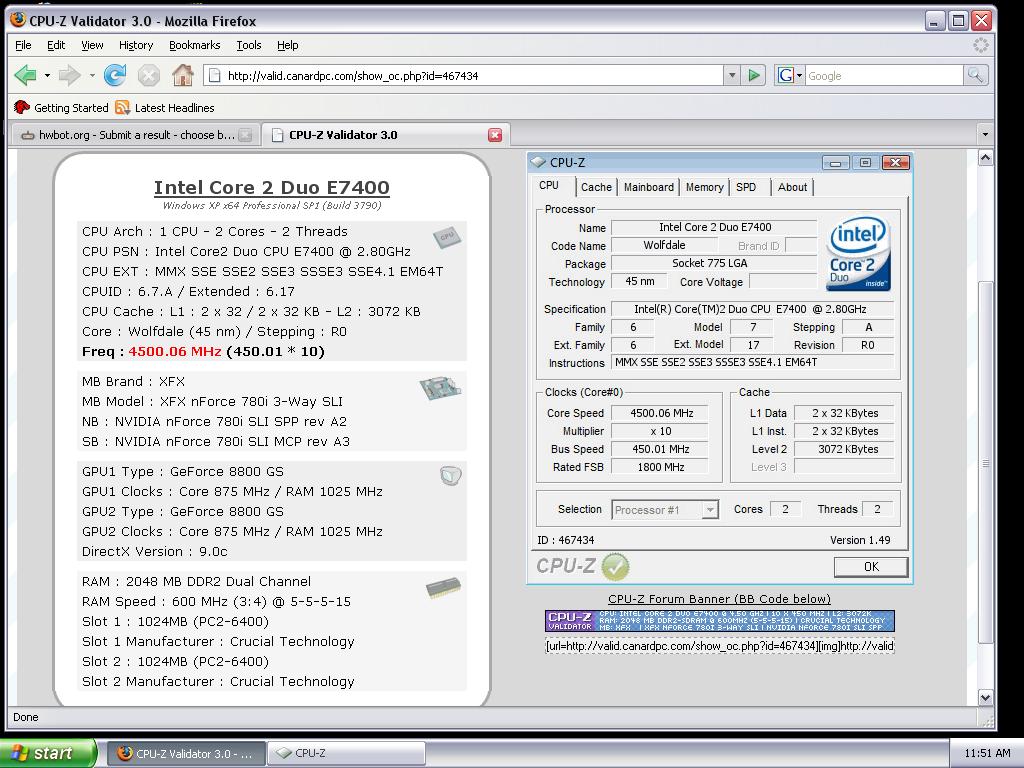Image resolution: width=1024 pixels, height=768 pixels.
Task: Click the vertical scrollbar thumb
Action: click(x=985, y=462)
